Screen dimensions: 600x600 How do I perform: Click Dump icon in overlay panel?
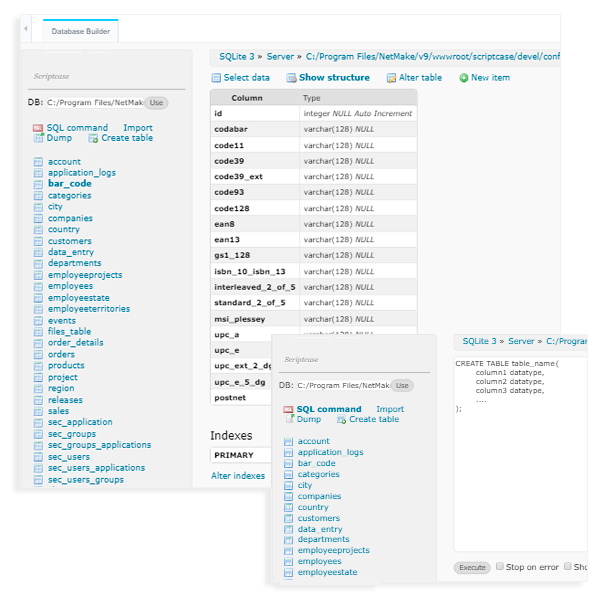pyautogui.click(x=290, y=419)
